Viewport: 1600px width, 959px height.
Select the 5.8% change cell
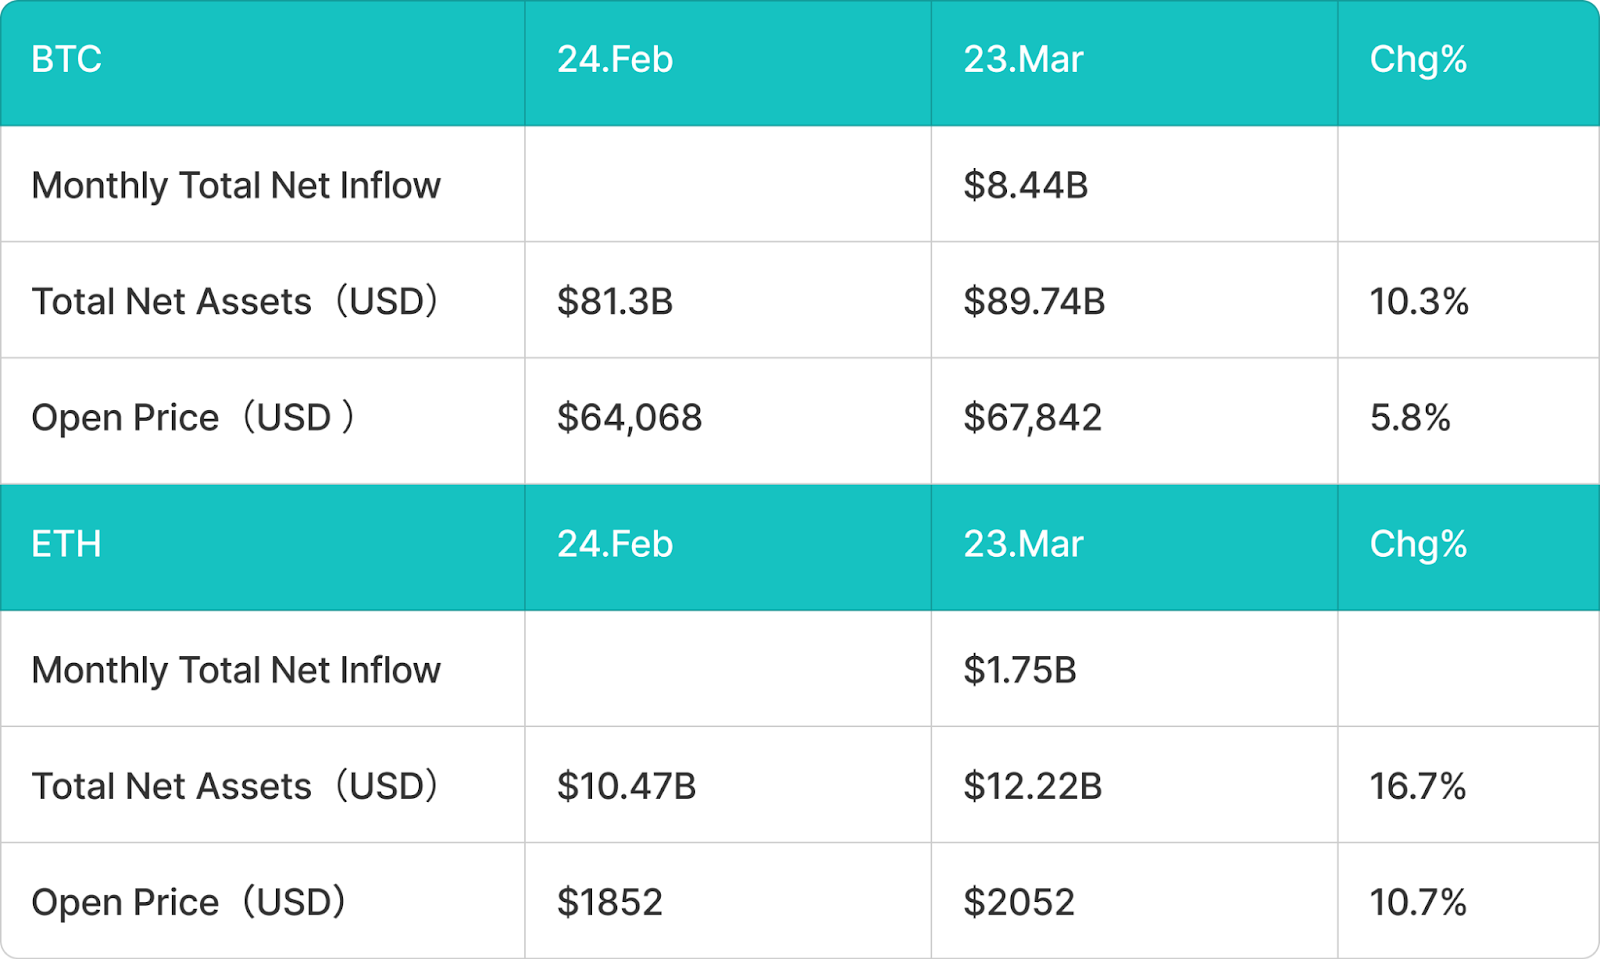pyautogui.click(x=1410, y=418)
